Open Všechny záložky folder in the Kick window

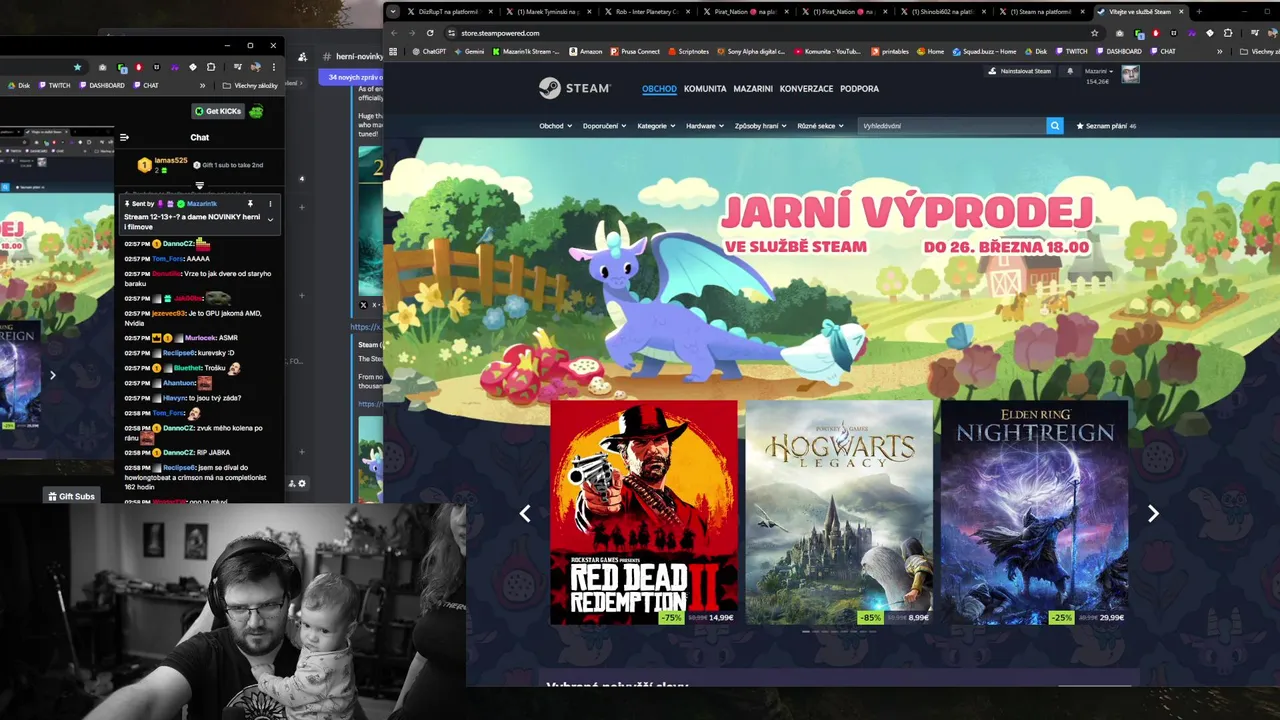(x=250, y=85)
